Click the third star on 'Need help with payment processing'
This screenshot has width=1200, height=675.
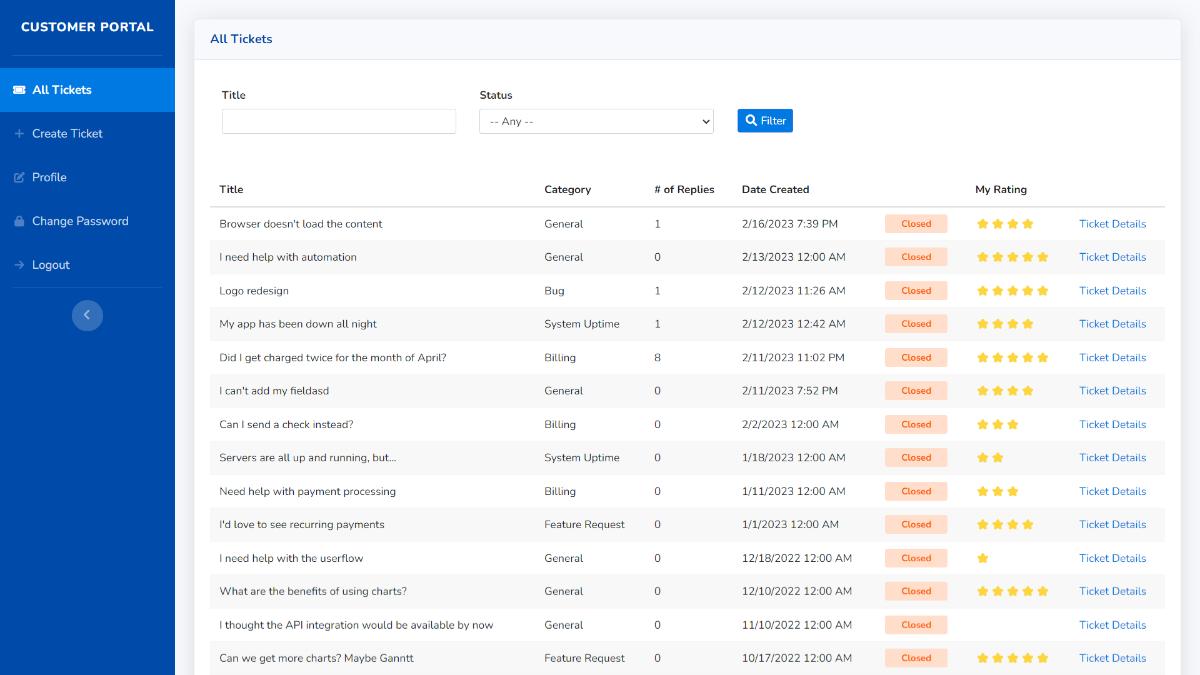coord(1012,491)
